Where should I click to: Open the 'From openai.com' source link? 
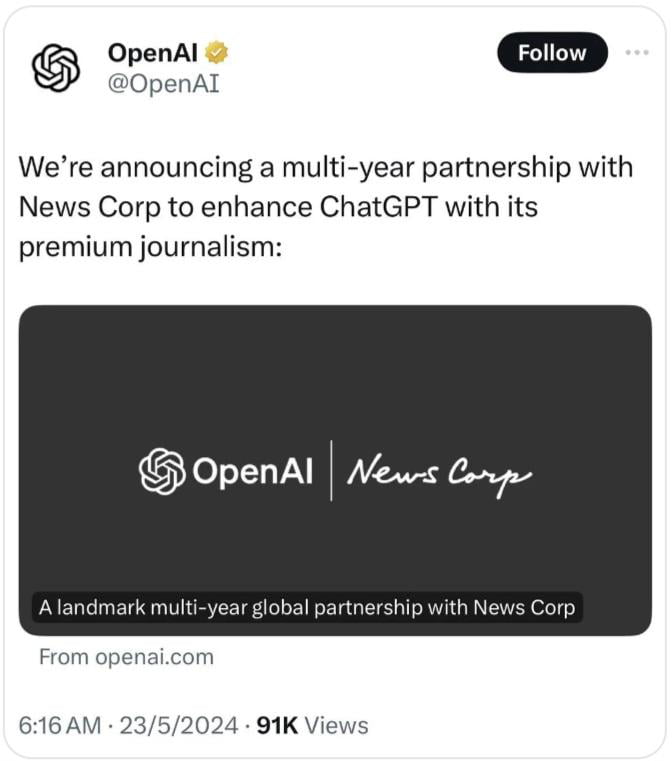pyautogui.click(x=126, y=657)
